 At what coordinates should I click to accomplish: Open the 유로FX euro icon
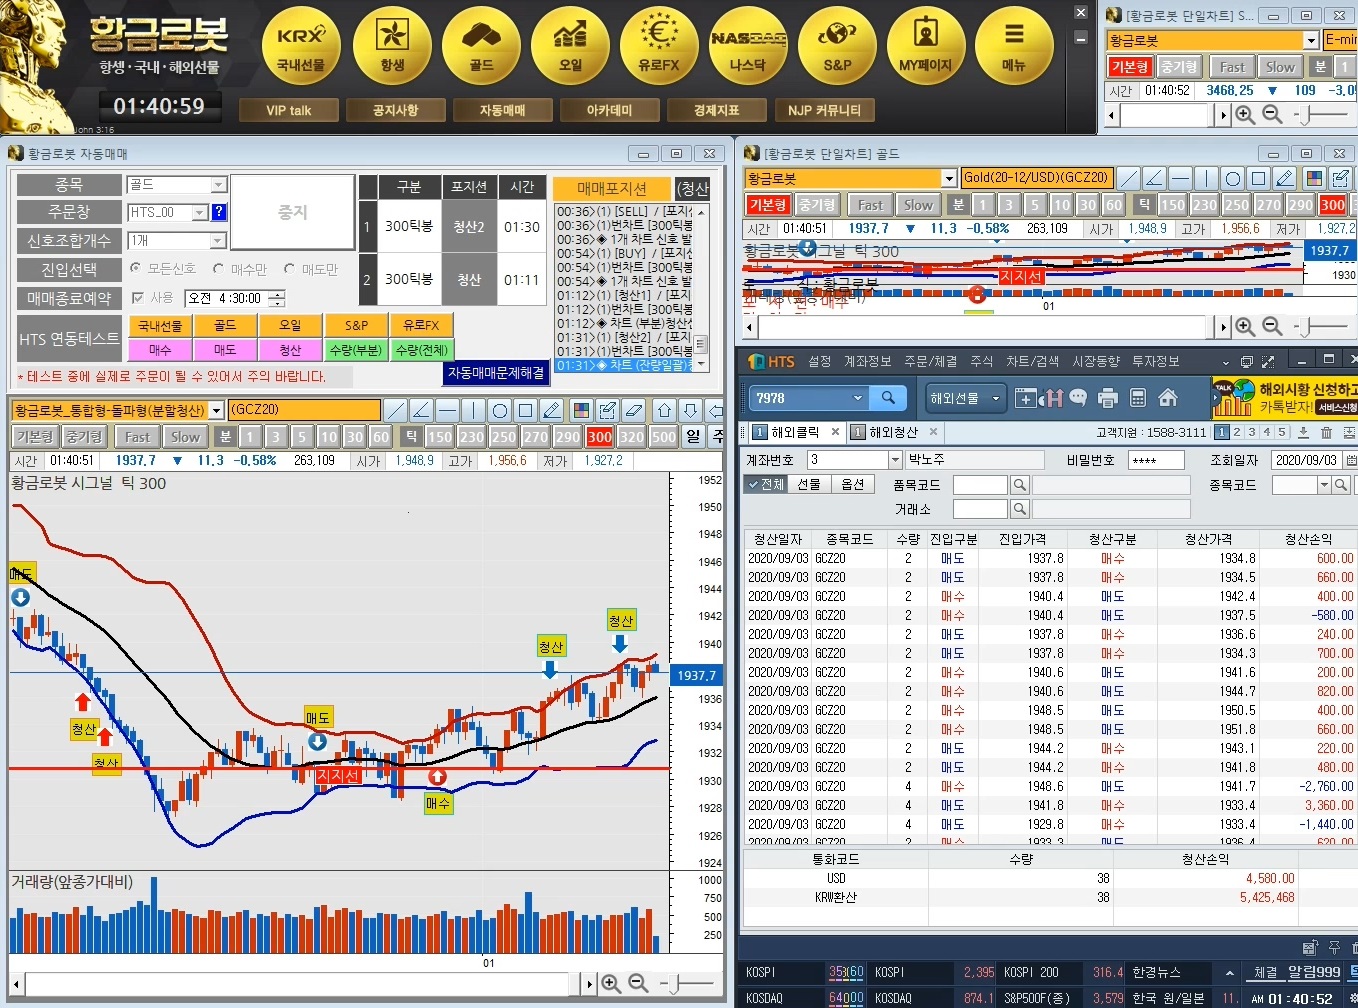click(659, 47)
